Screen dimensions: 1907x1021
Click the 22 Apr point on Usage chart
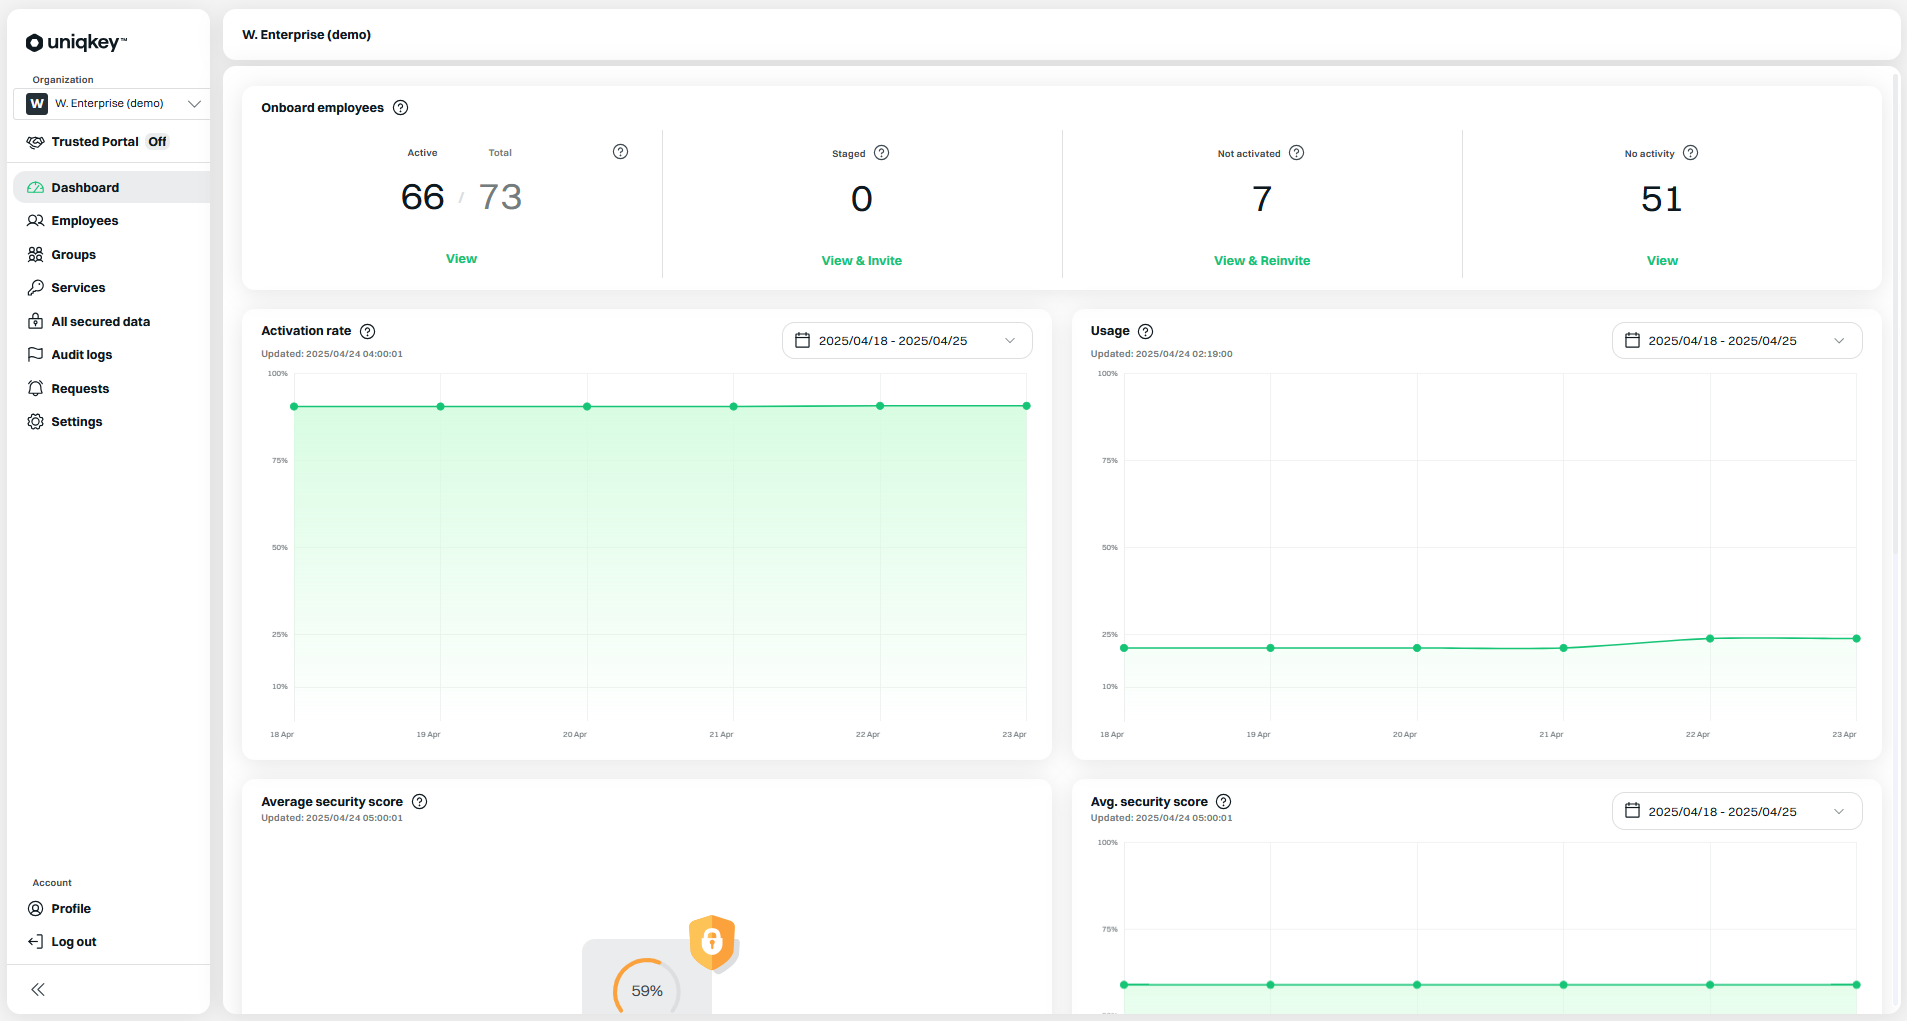[1710, 639]
